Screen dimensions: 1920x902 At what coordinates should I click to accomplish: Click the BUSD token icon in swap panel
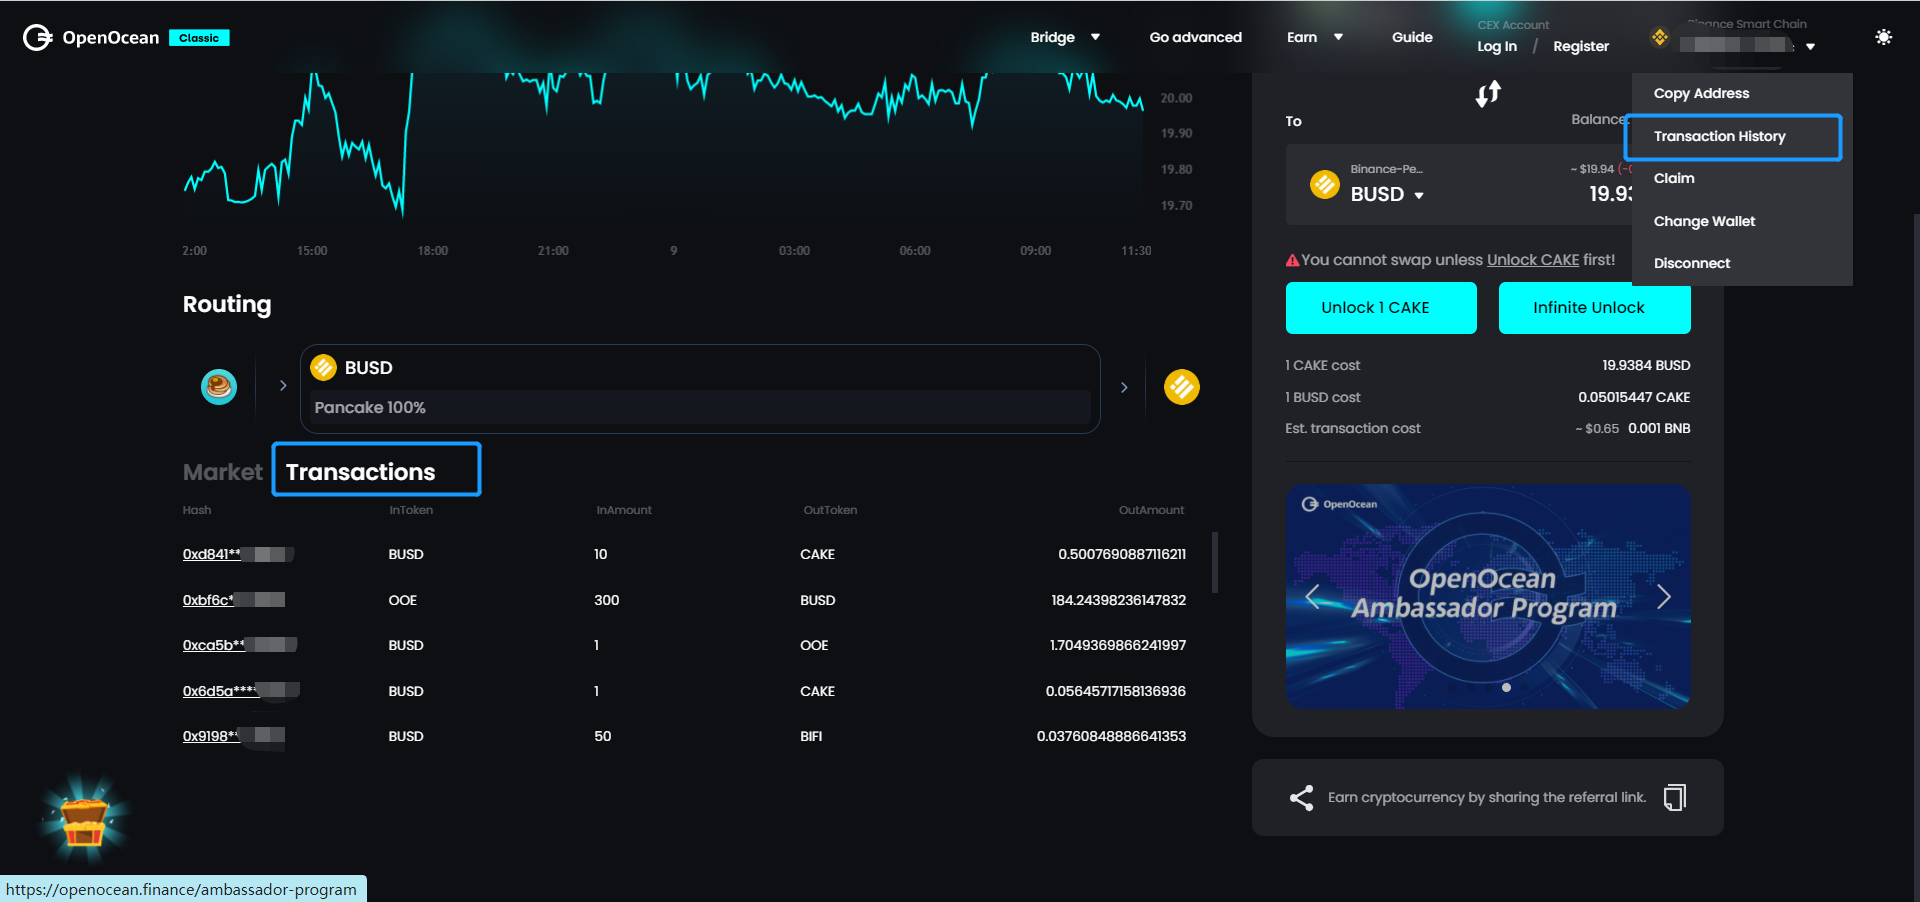click(1325, 184)
